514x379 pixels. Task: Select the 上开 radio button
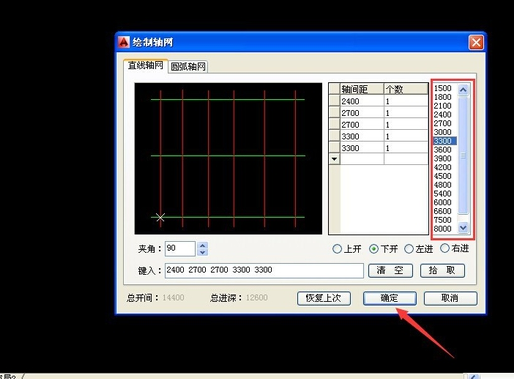point(337,249)
